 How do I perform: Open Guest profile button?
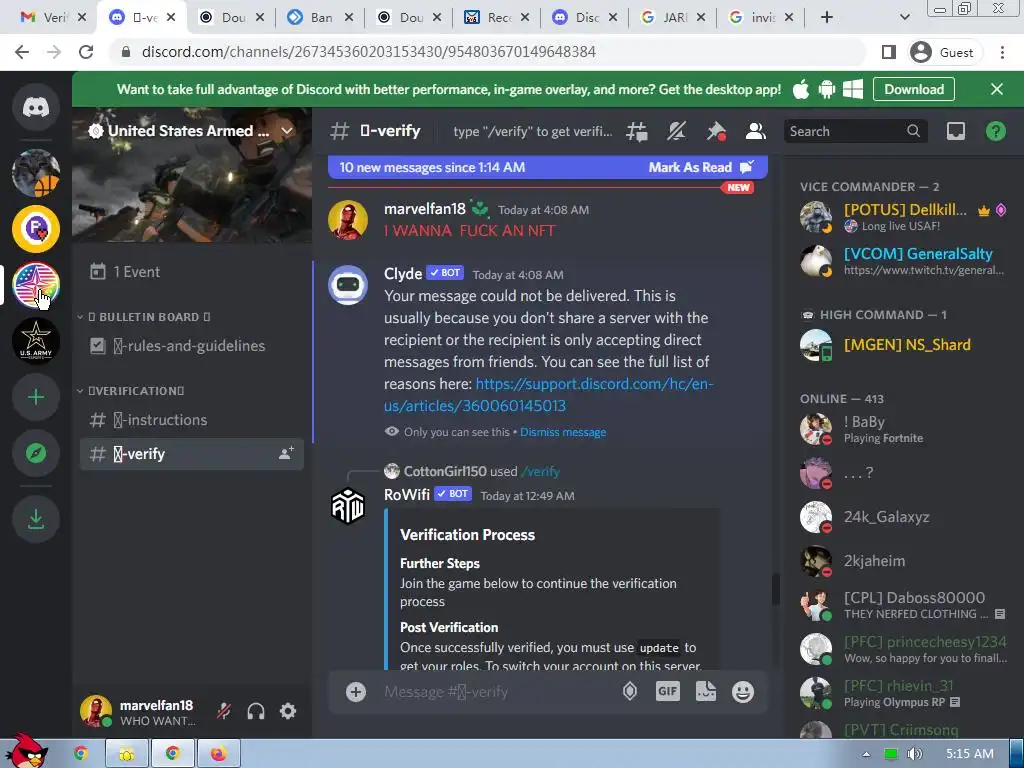(x=943, y=52)
